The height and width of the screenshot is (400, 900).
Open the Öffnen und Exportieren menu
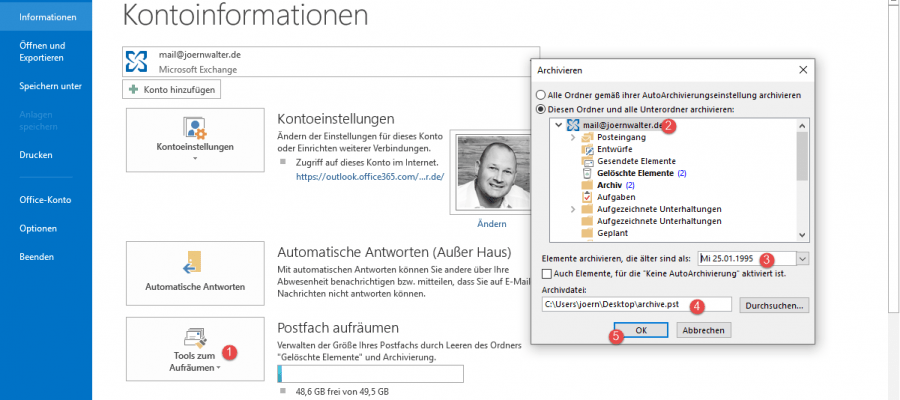42,51
